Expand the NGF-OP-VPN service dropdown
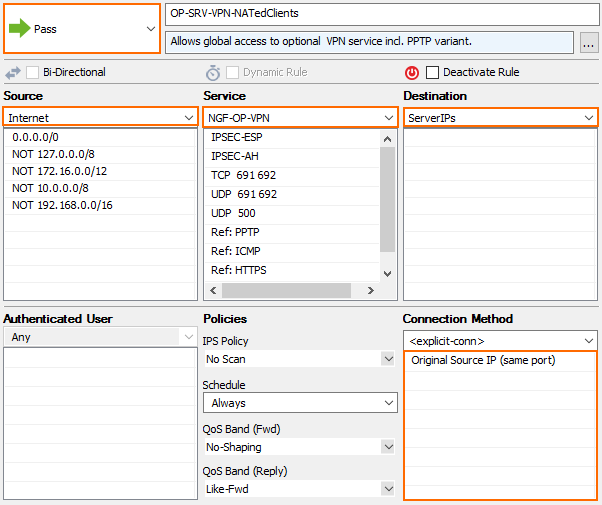 300,118
